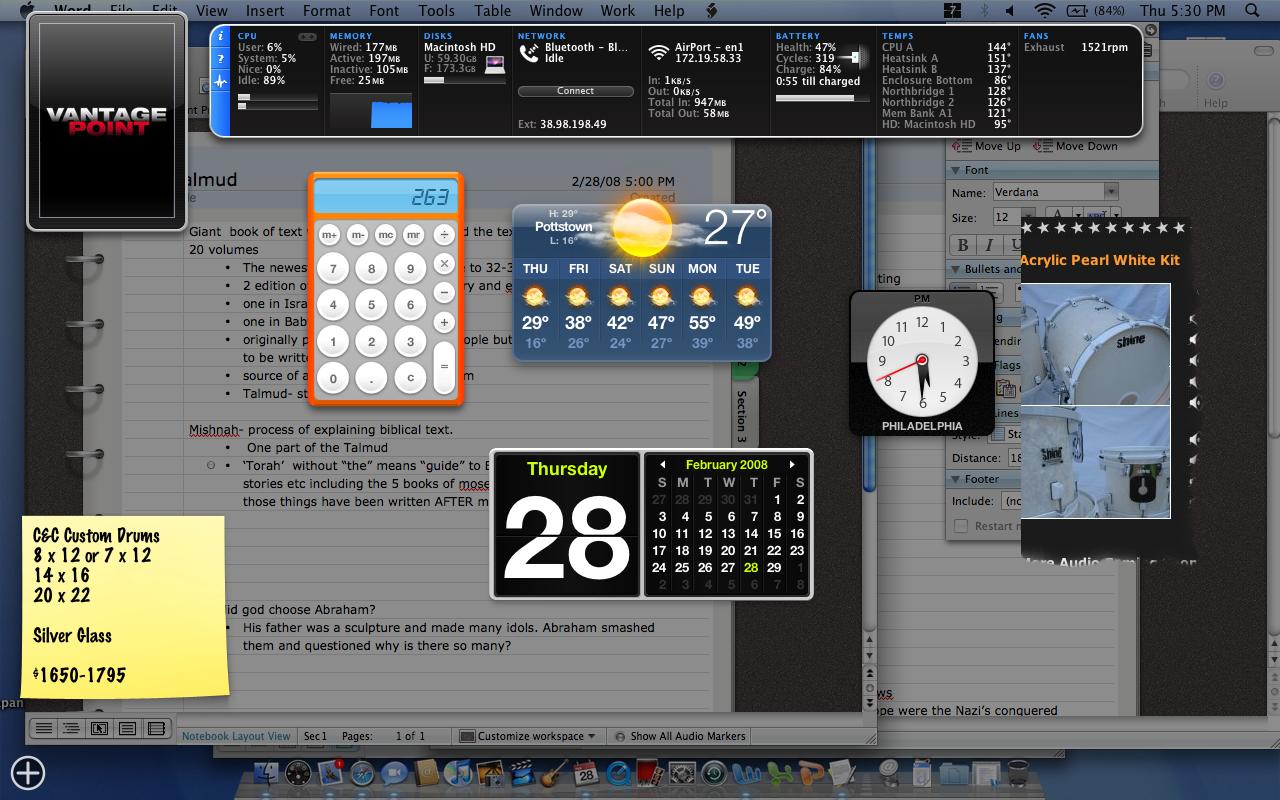Open Mail from the Dock
This screenshot has width=1280, height=800.
point(330,773)
